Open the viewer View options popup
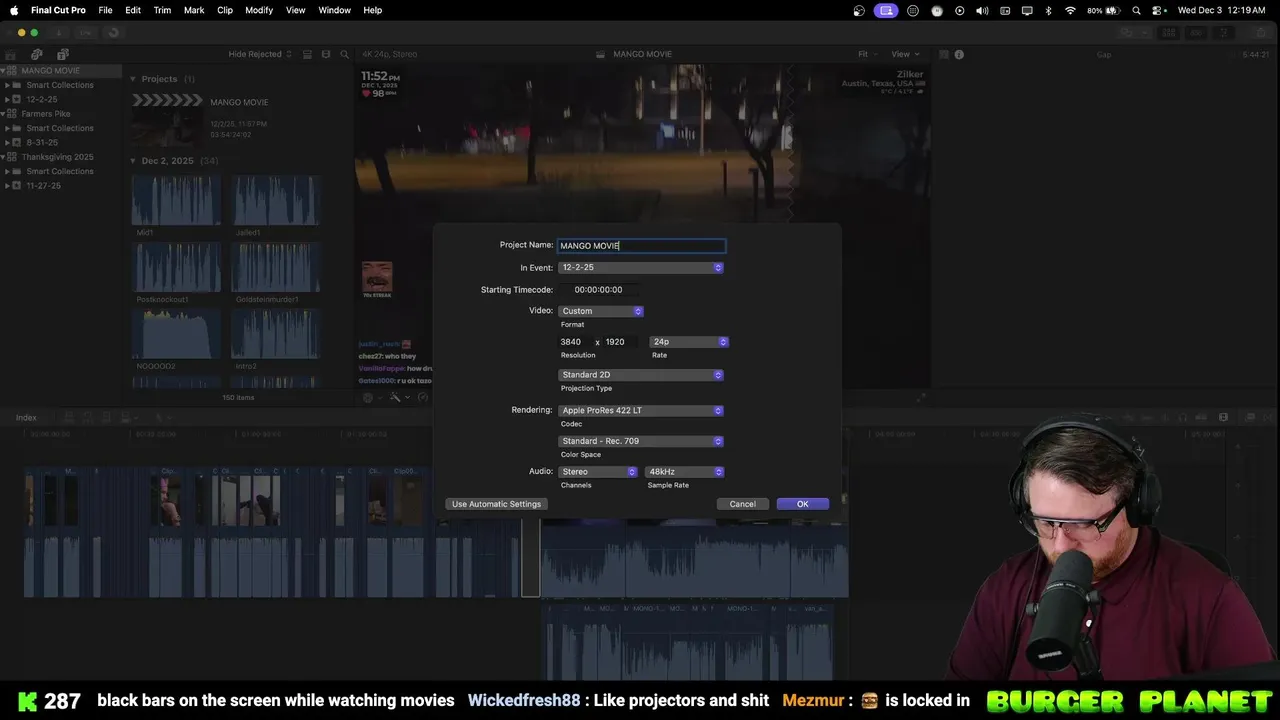 click(904, 54)
